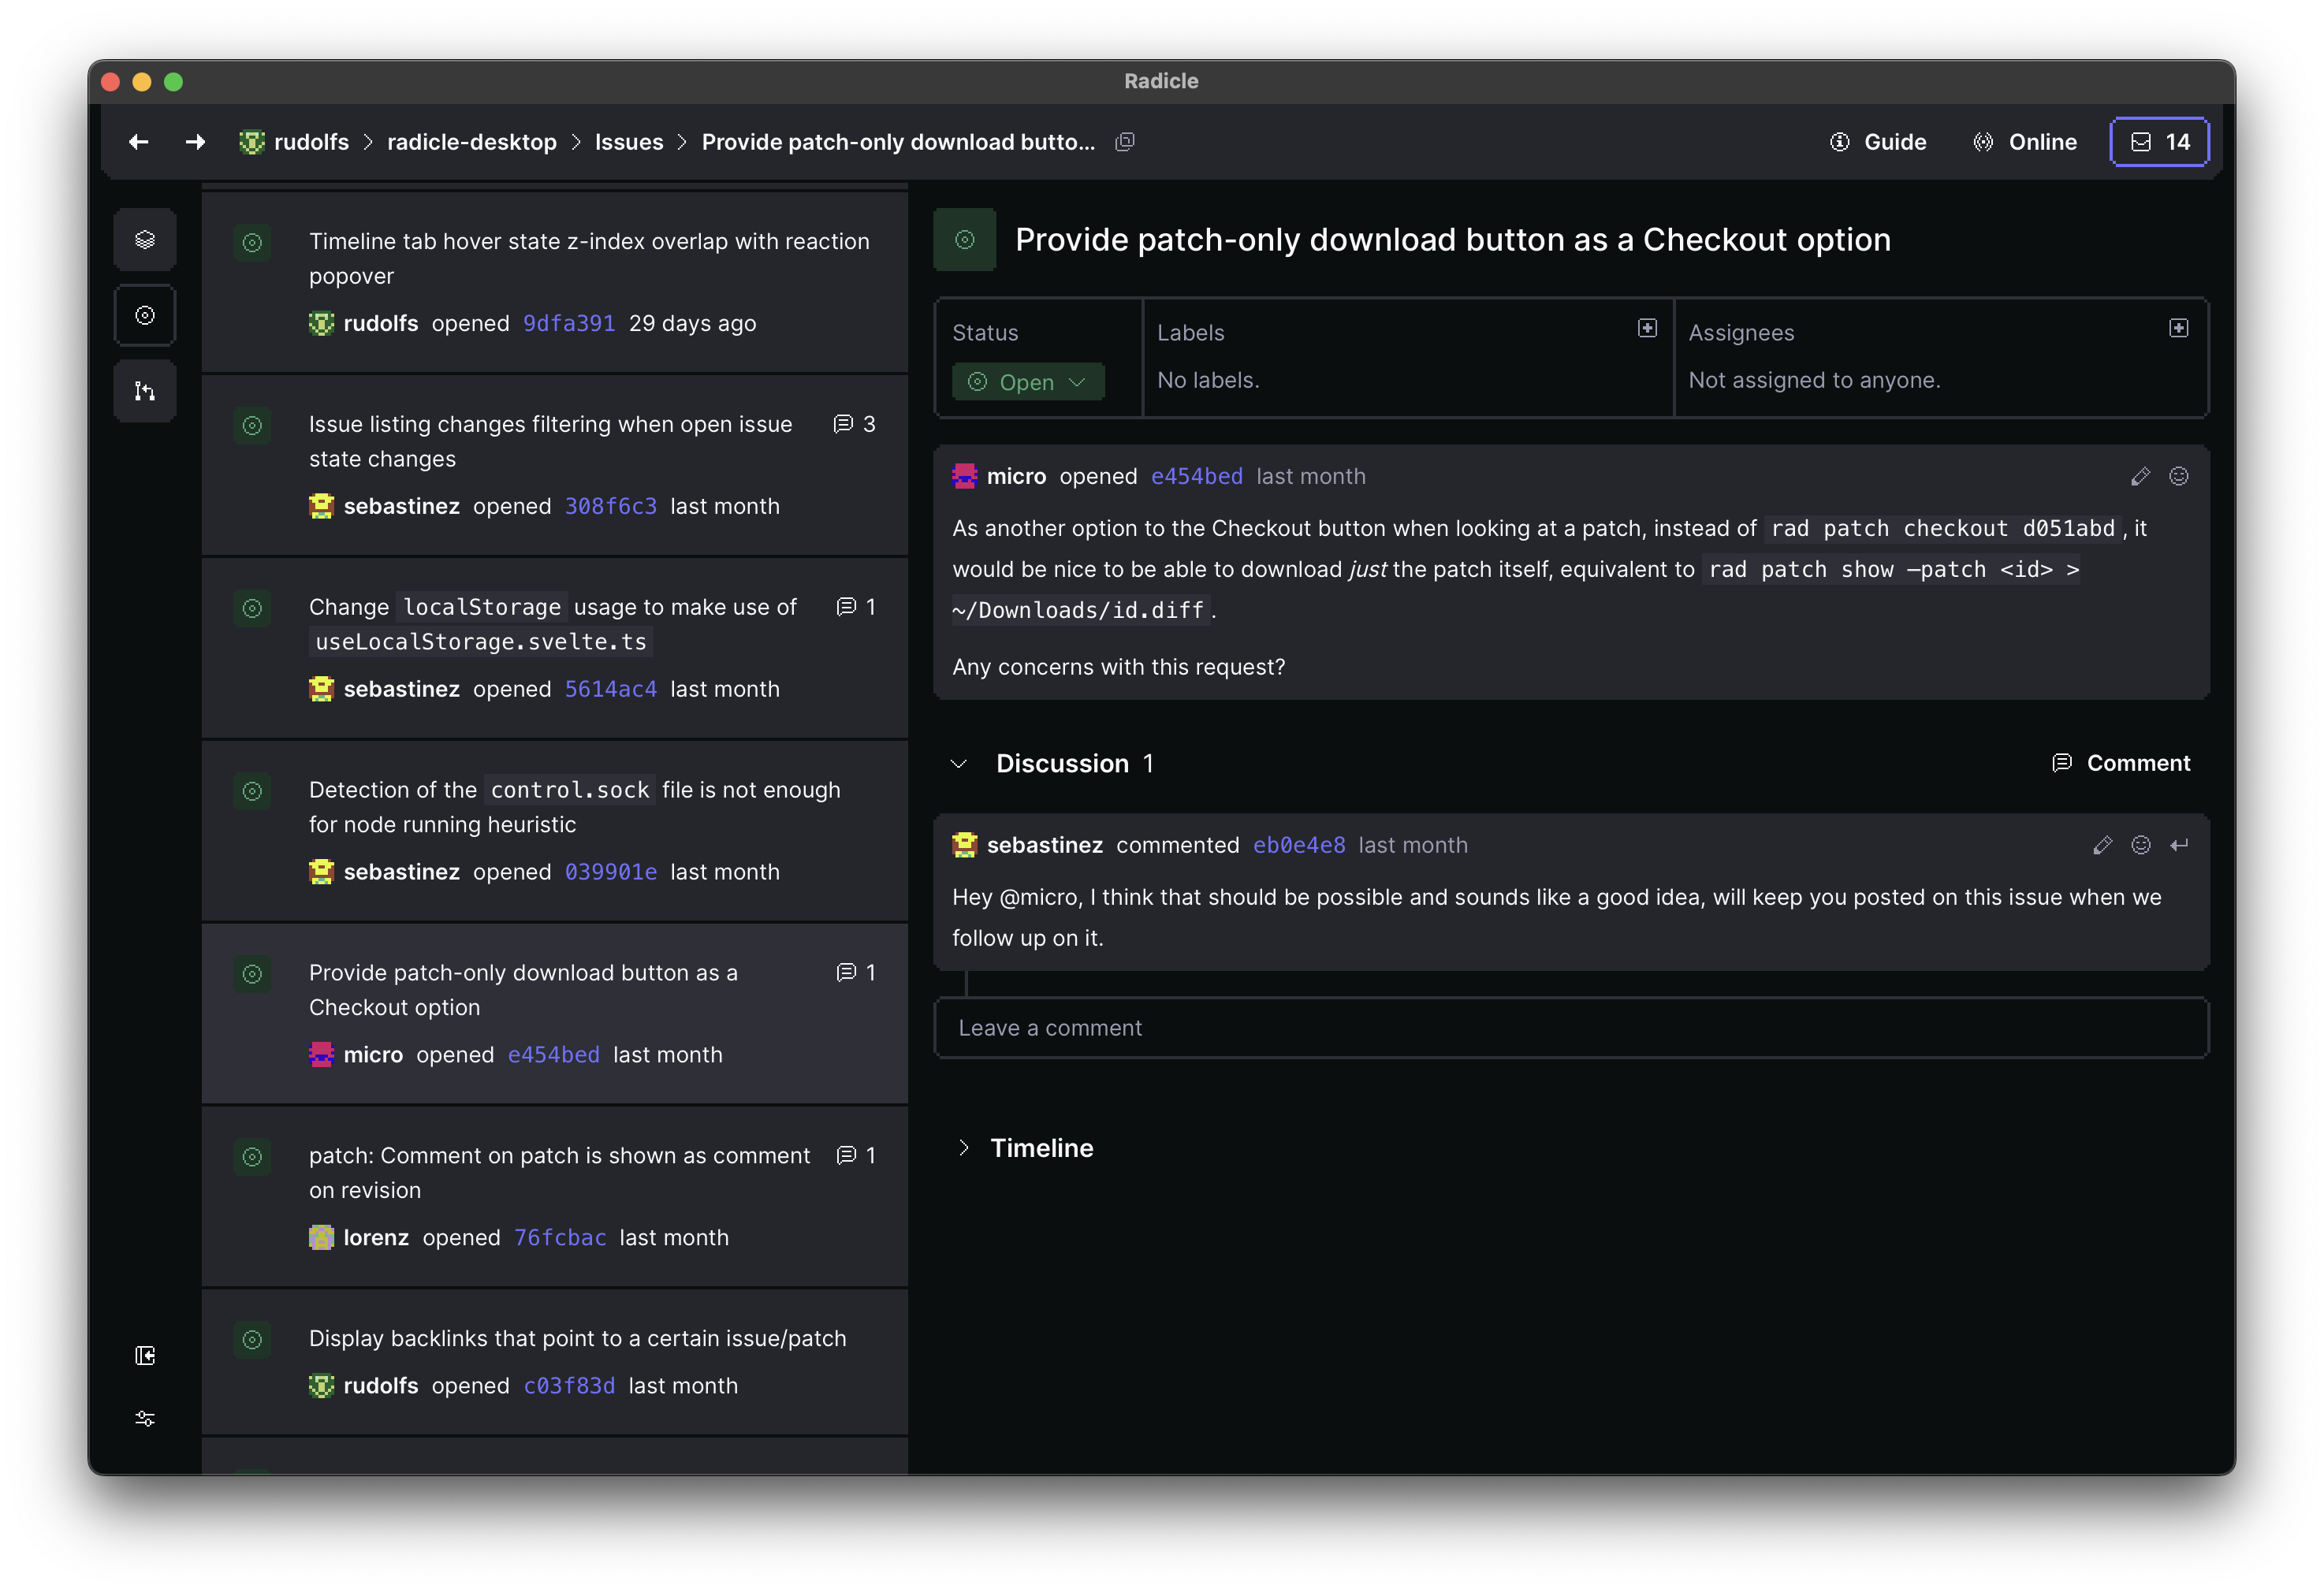
Task: Open issue 'Issue listing changes filtering'
Action: (555, 465)
